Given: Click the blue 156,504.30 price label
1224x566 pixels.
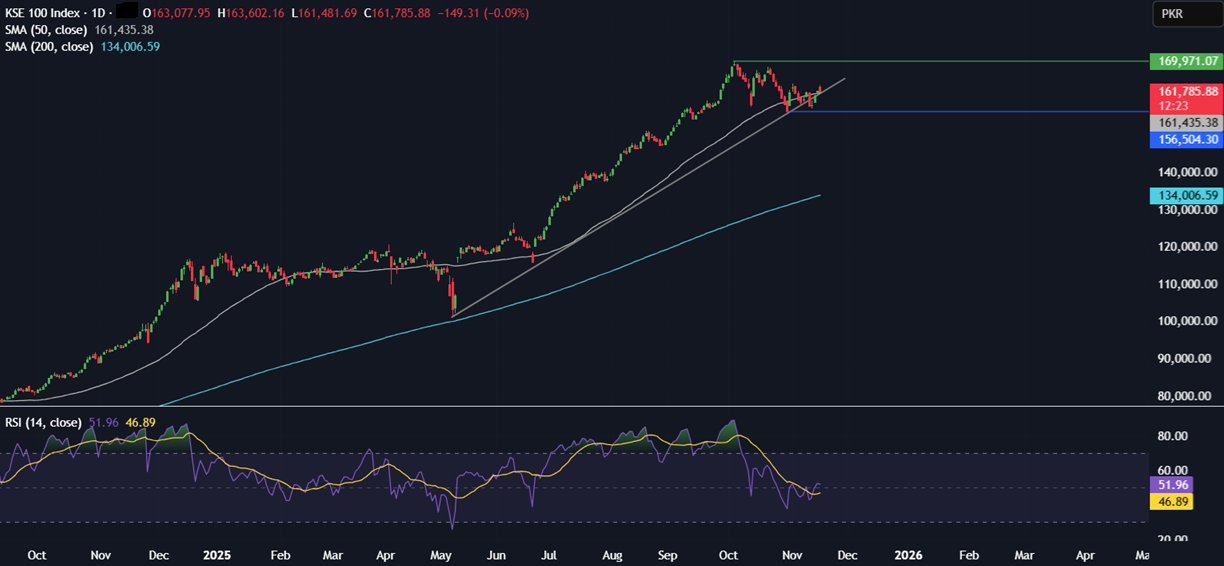Looking at the screenshot, I should pos(1188,140).
